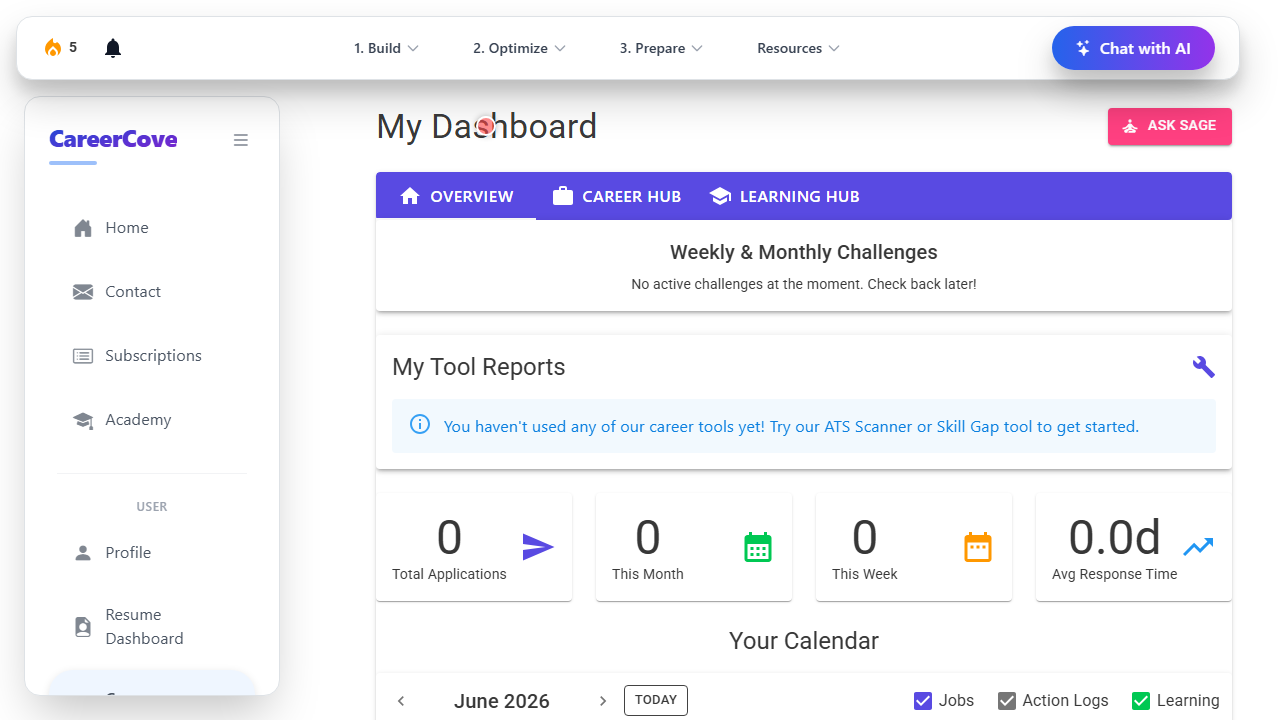
Task: Click the My Tool Reports heading
Action: click(x=479, y=367)
